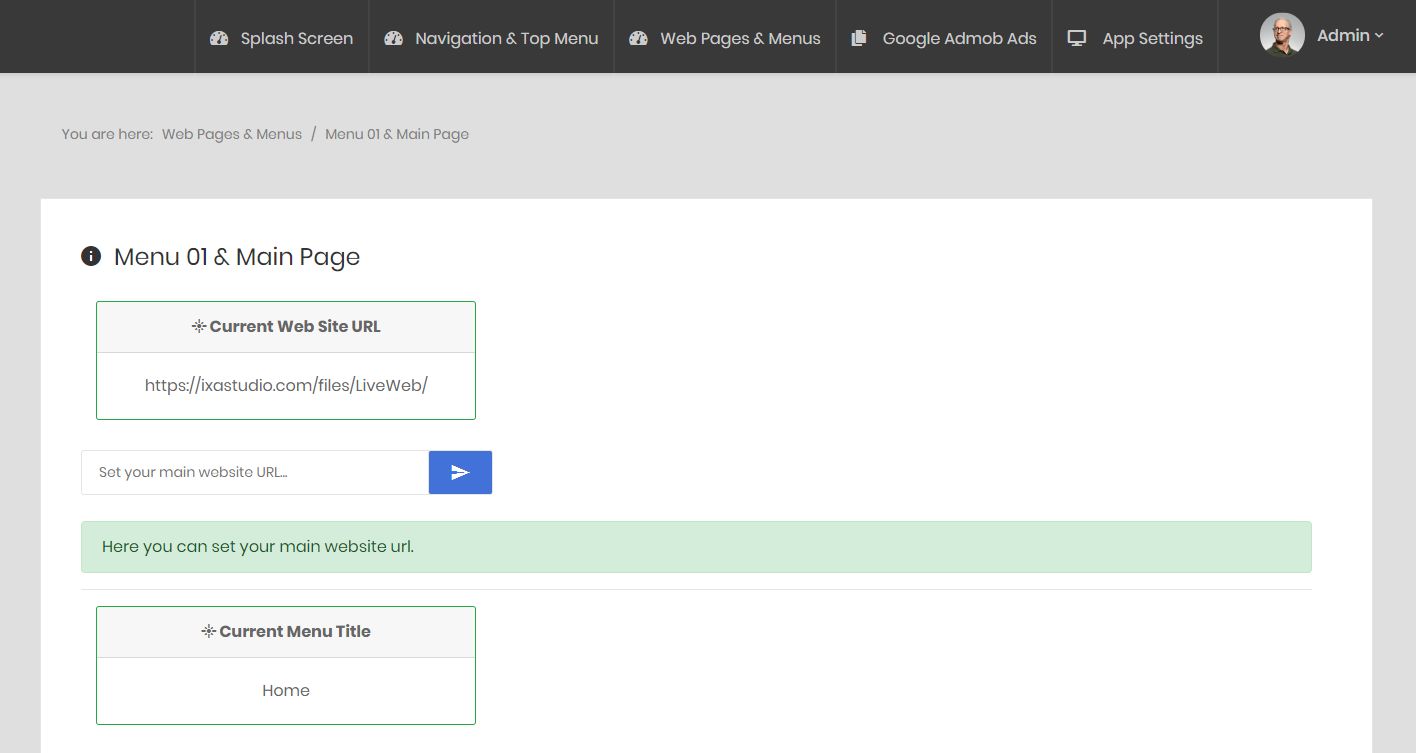
Task: Click the Navigation & Top Menu gauge icon
Action: coord(393,38)
